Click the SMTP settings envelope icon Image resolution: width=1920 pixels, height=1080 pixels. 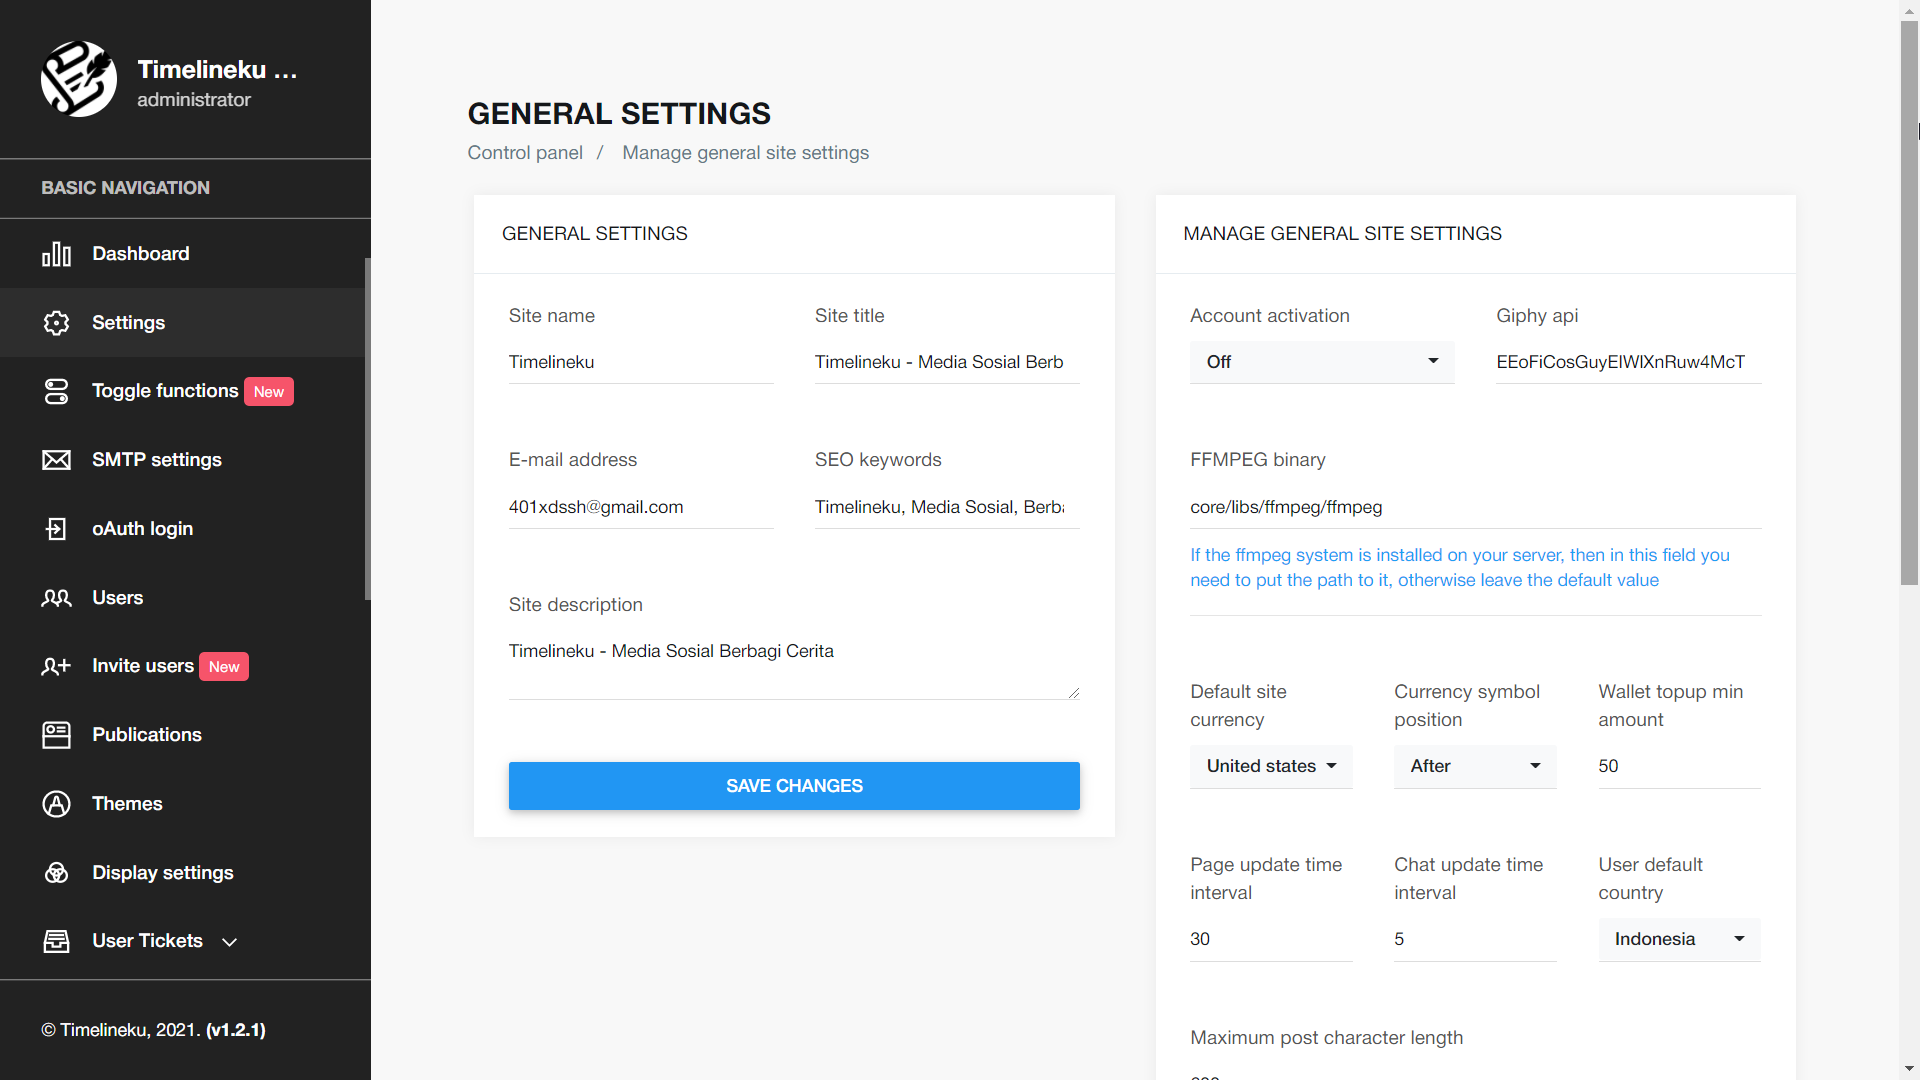click(x=56, y=460)
